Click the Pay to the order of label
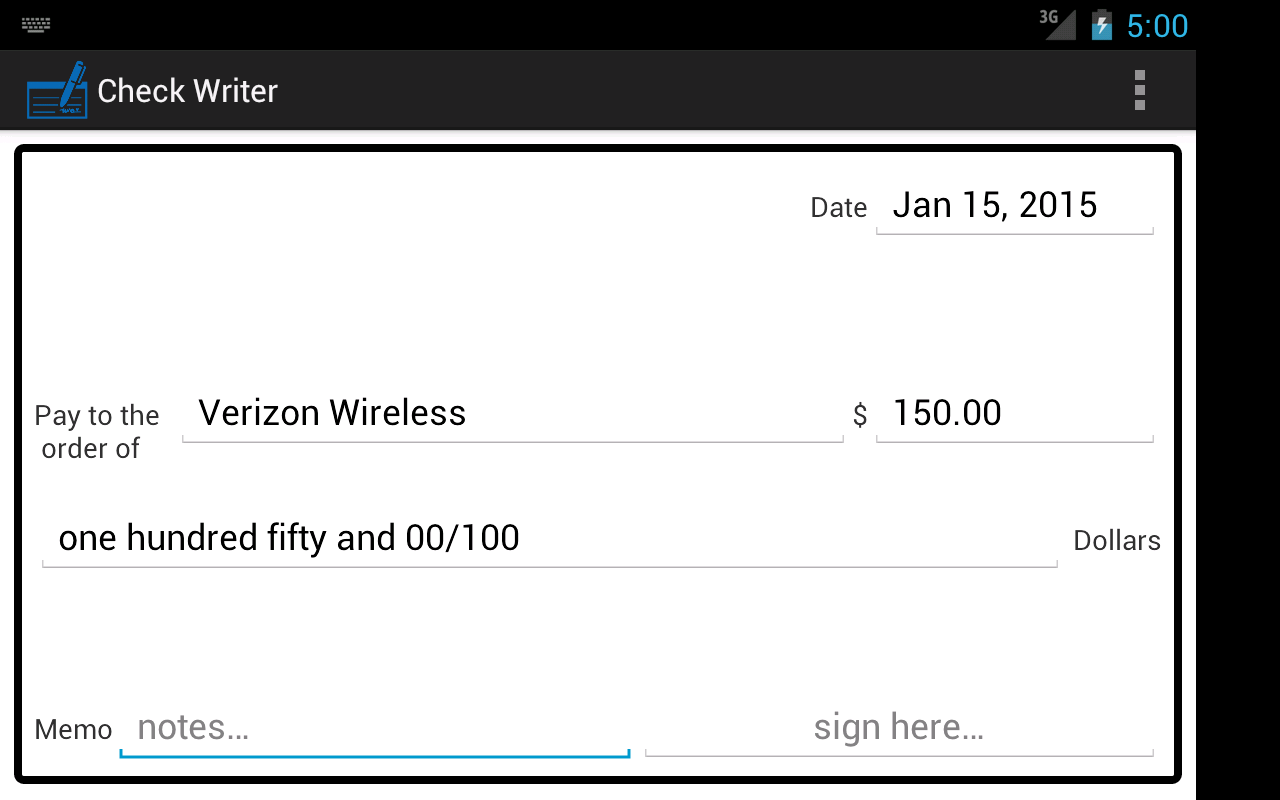 click(96, 432)
